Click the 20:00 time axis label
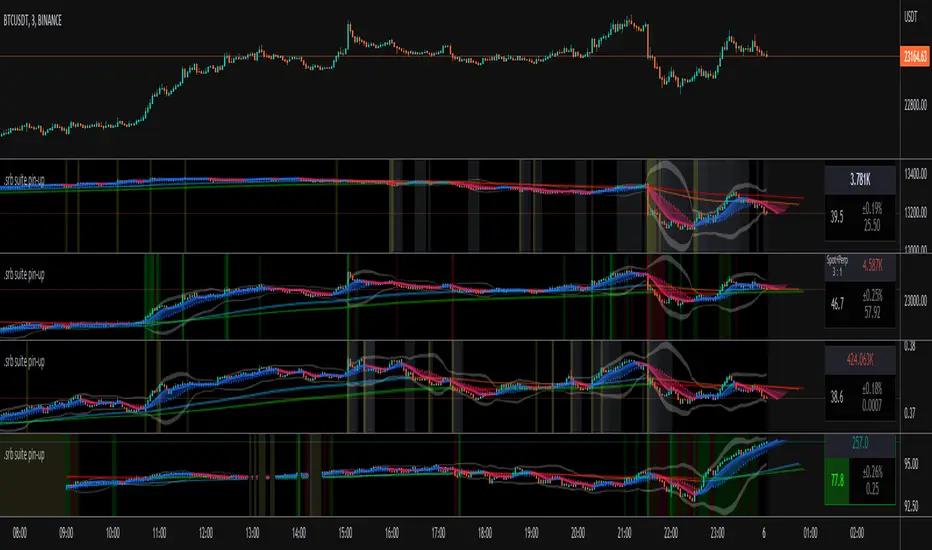 pyautogui.click(x=577, y=533)
